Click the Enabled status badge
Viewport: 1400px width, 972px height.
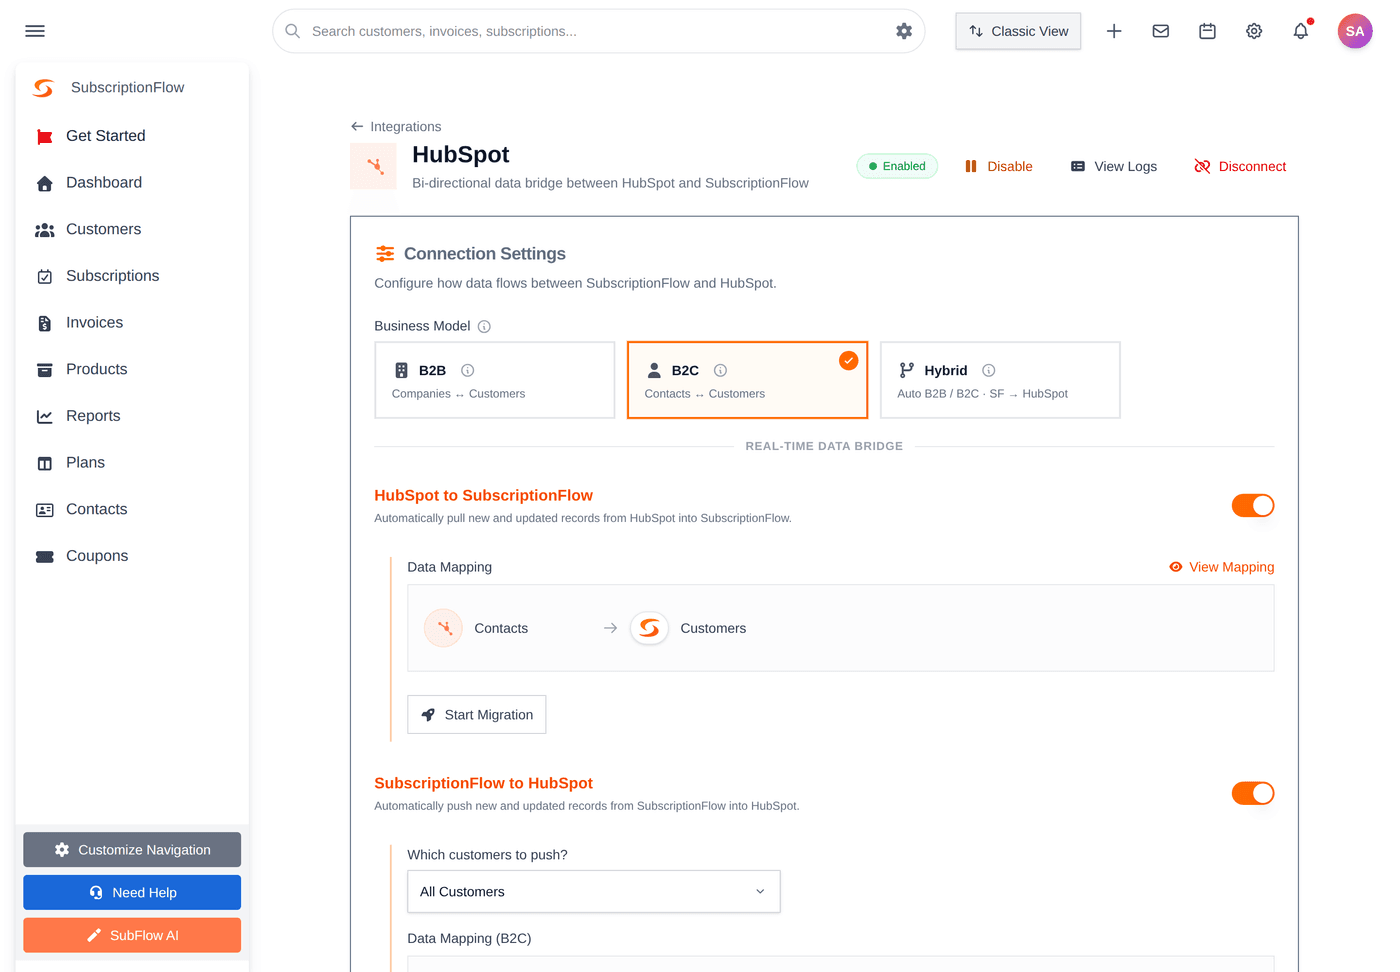coord(897,166)
